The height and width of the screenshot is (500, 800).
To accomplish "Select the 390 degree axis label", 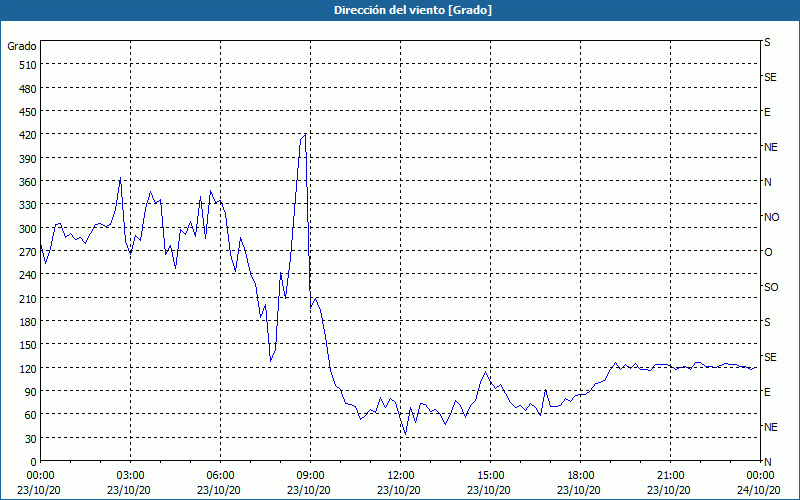I will point(28,159).
